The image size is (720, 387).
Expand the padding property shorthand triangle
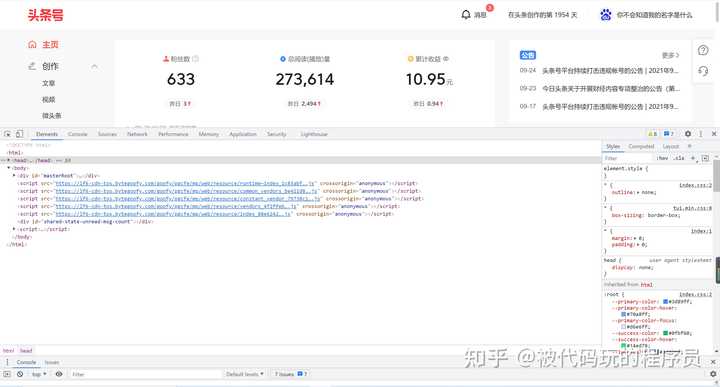[637, 245]
